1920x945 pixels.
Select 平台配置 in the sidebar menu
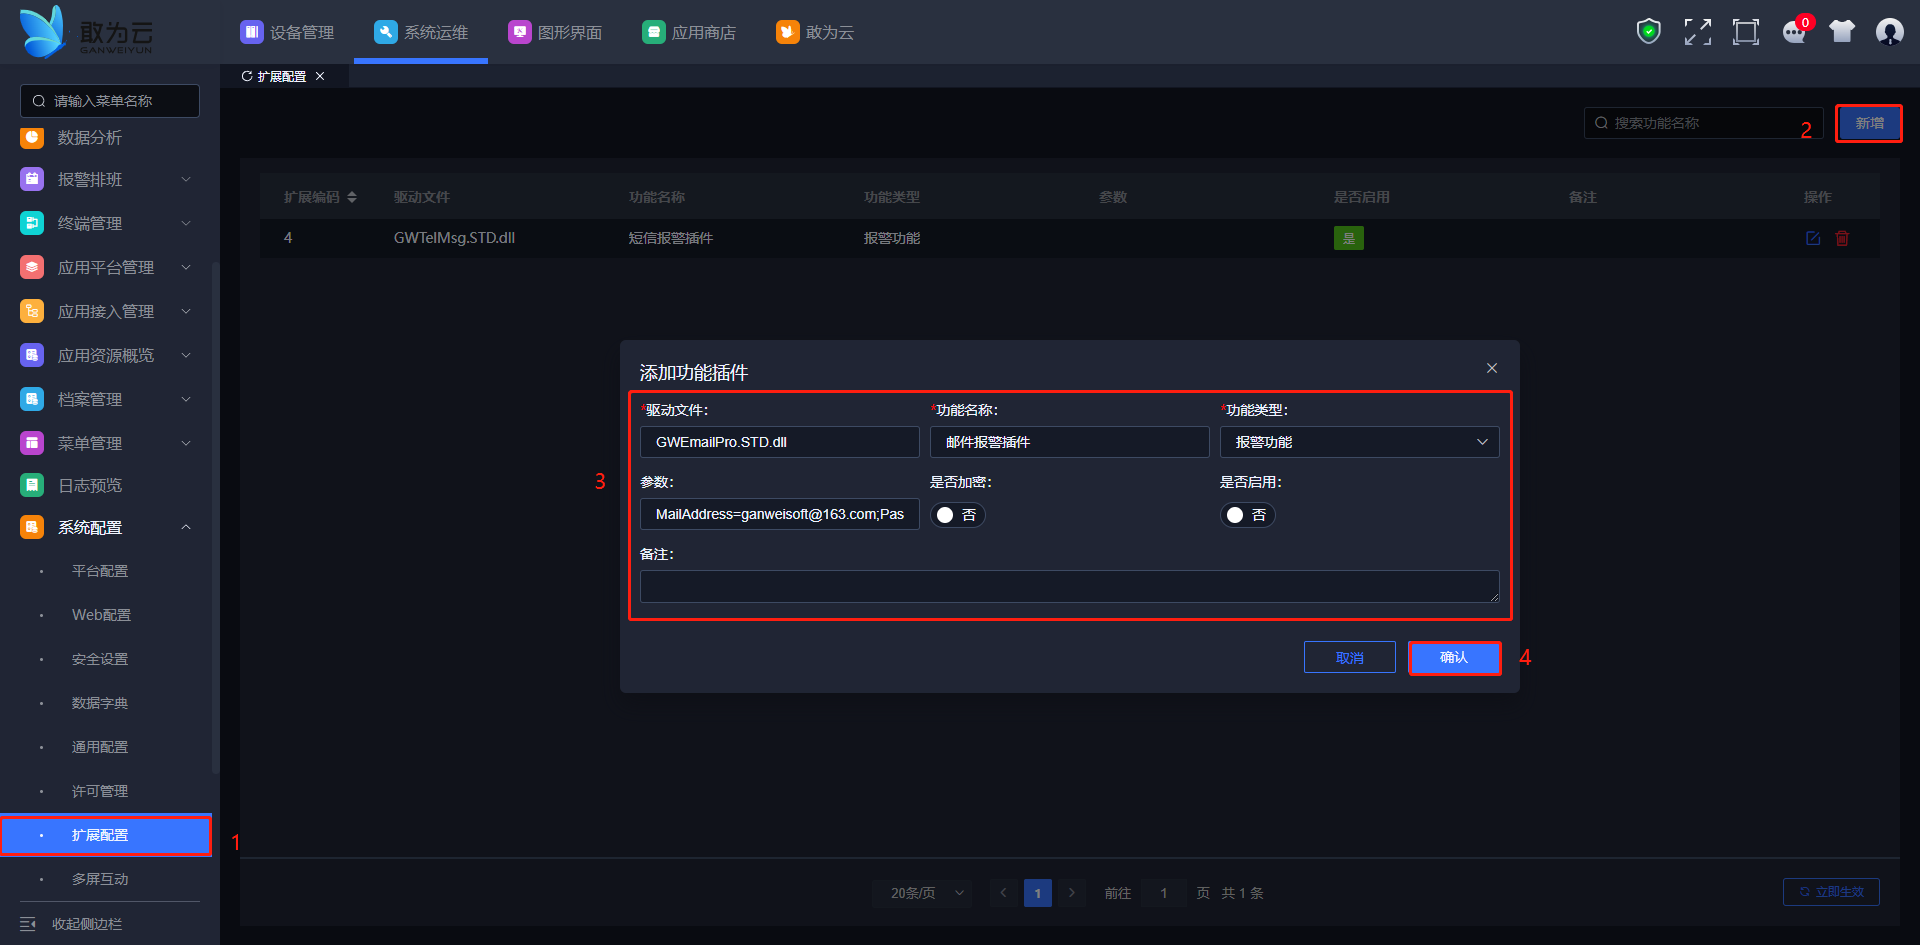[x=100, y=571]
